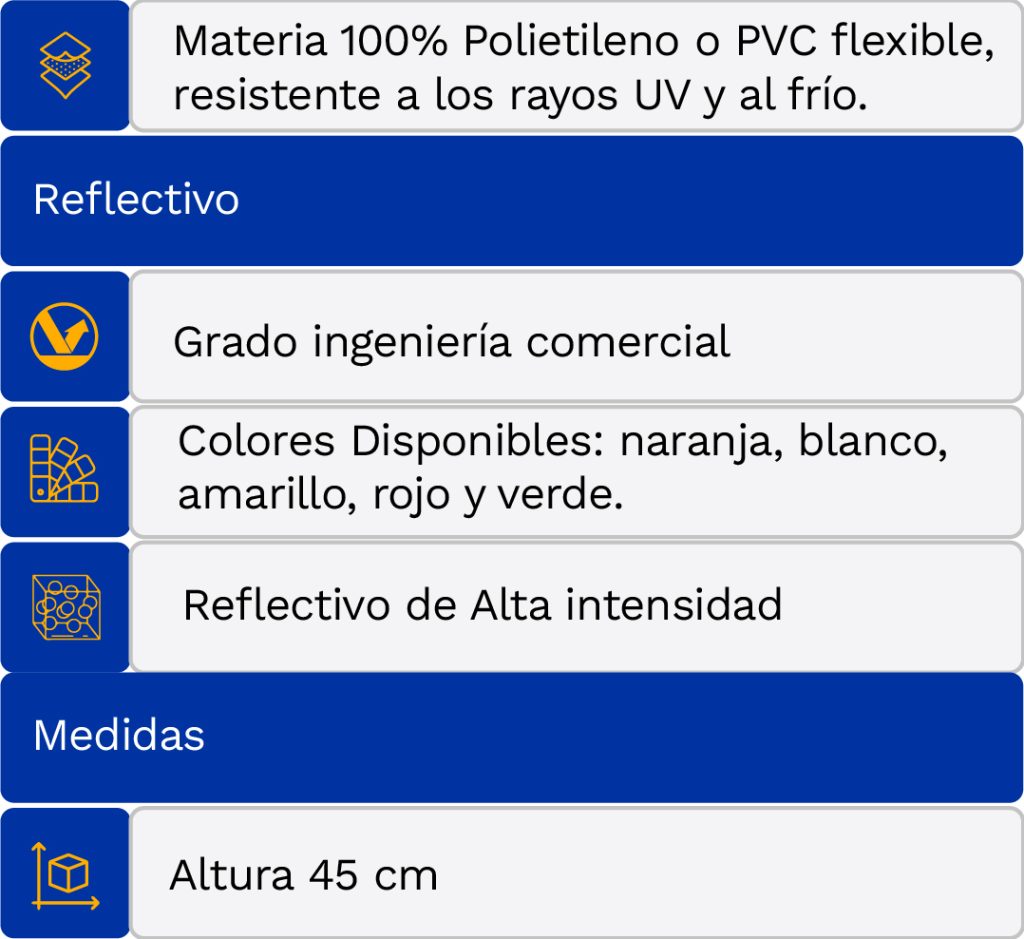The height and width of the screenshot is (939, 1024).
Task: Click the Colores Disponibles text row
Action: [x=576, y=470]
